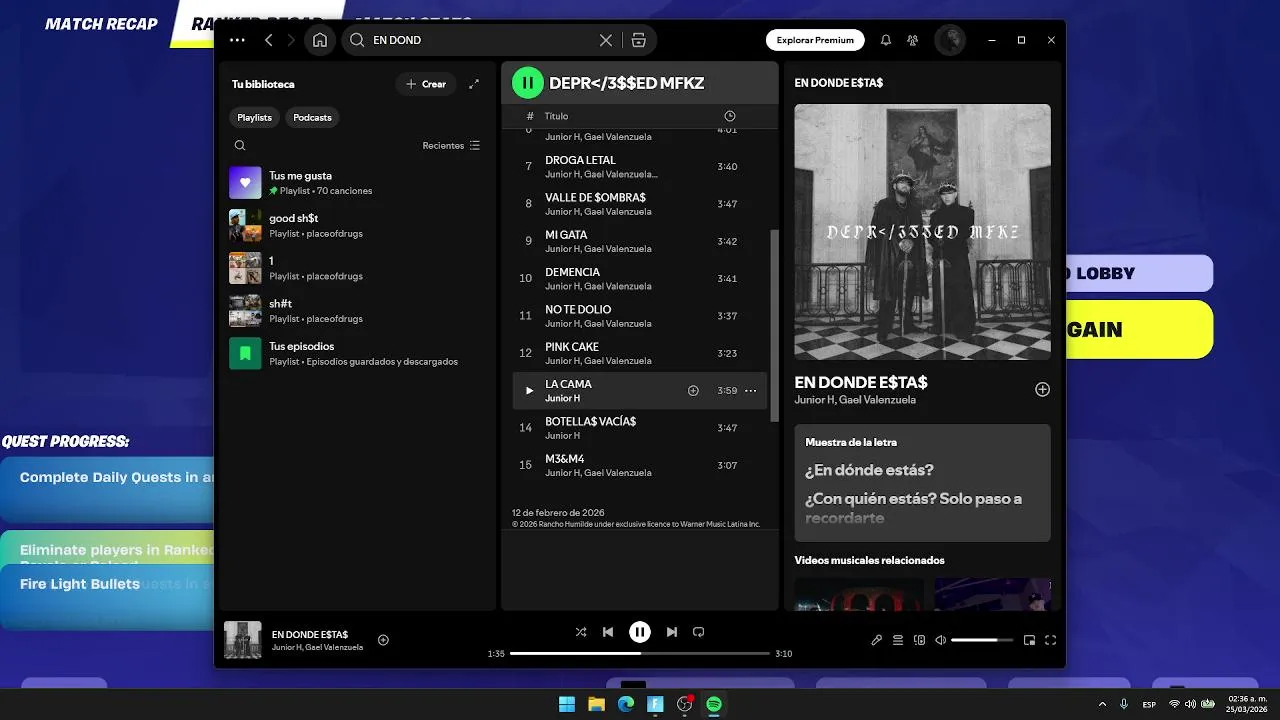Skip to next track
Image resolution: width=1280 pixels, height=720 pixels.
(x=672, y=632)
